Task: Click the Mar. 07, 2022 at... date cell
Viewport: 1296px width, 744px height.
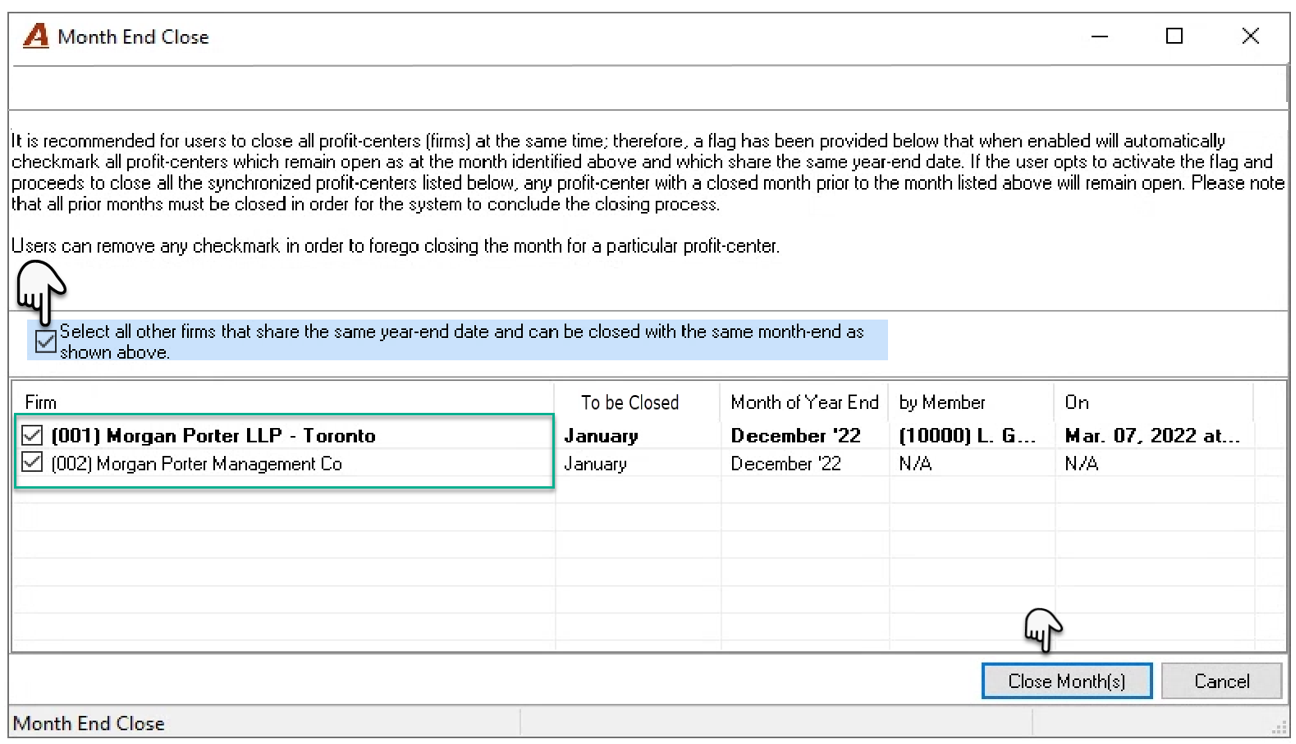Action: tap(1153, 436)
